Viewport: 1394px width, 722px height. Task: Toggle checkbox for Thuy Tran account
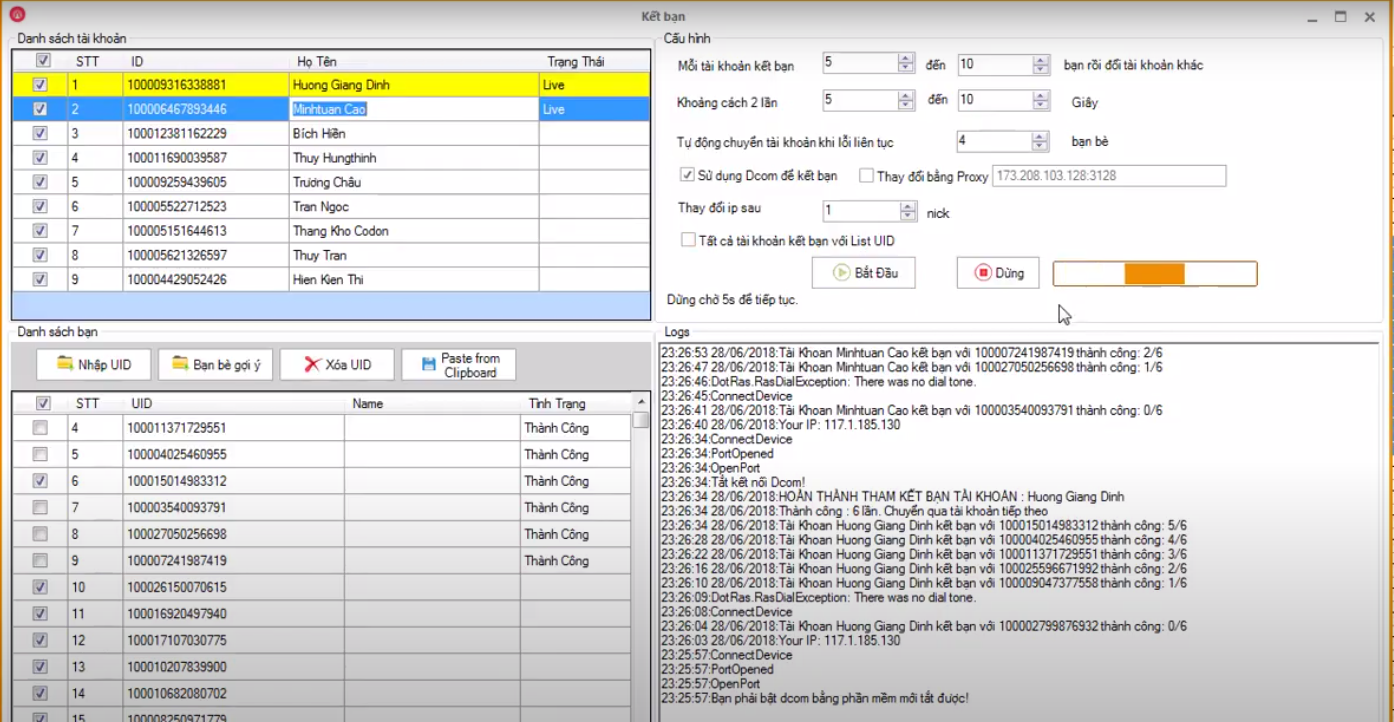click(x=40, y=255)
